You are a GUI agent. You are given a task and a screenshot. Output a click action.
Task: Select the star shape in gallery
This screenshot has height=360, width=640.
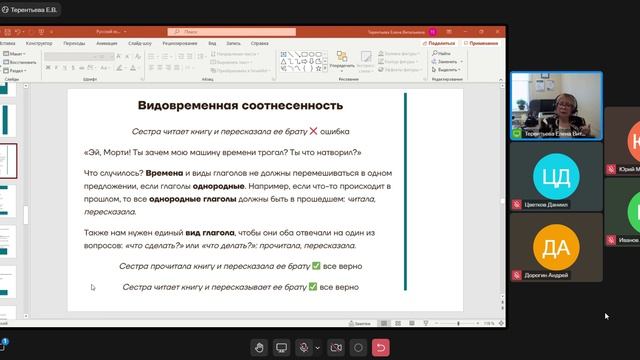point(318,69)
